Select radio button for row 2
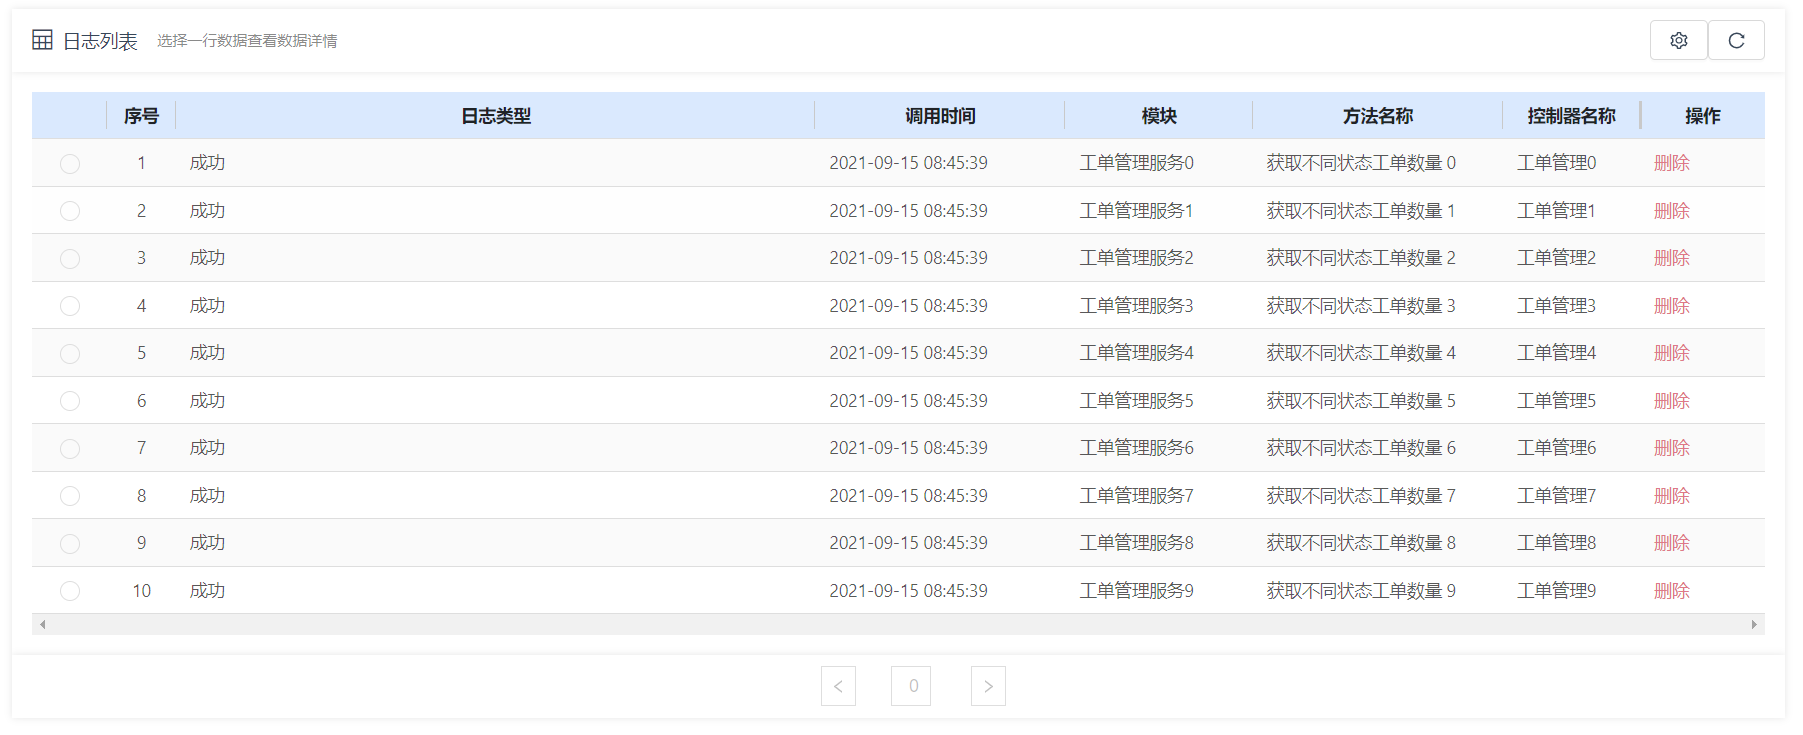 click(70, 211)
